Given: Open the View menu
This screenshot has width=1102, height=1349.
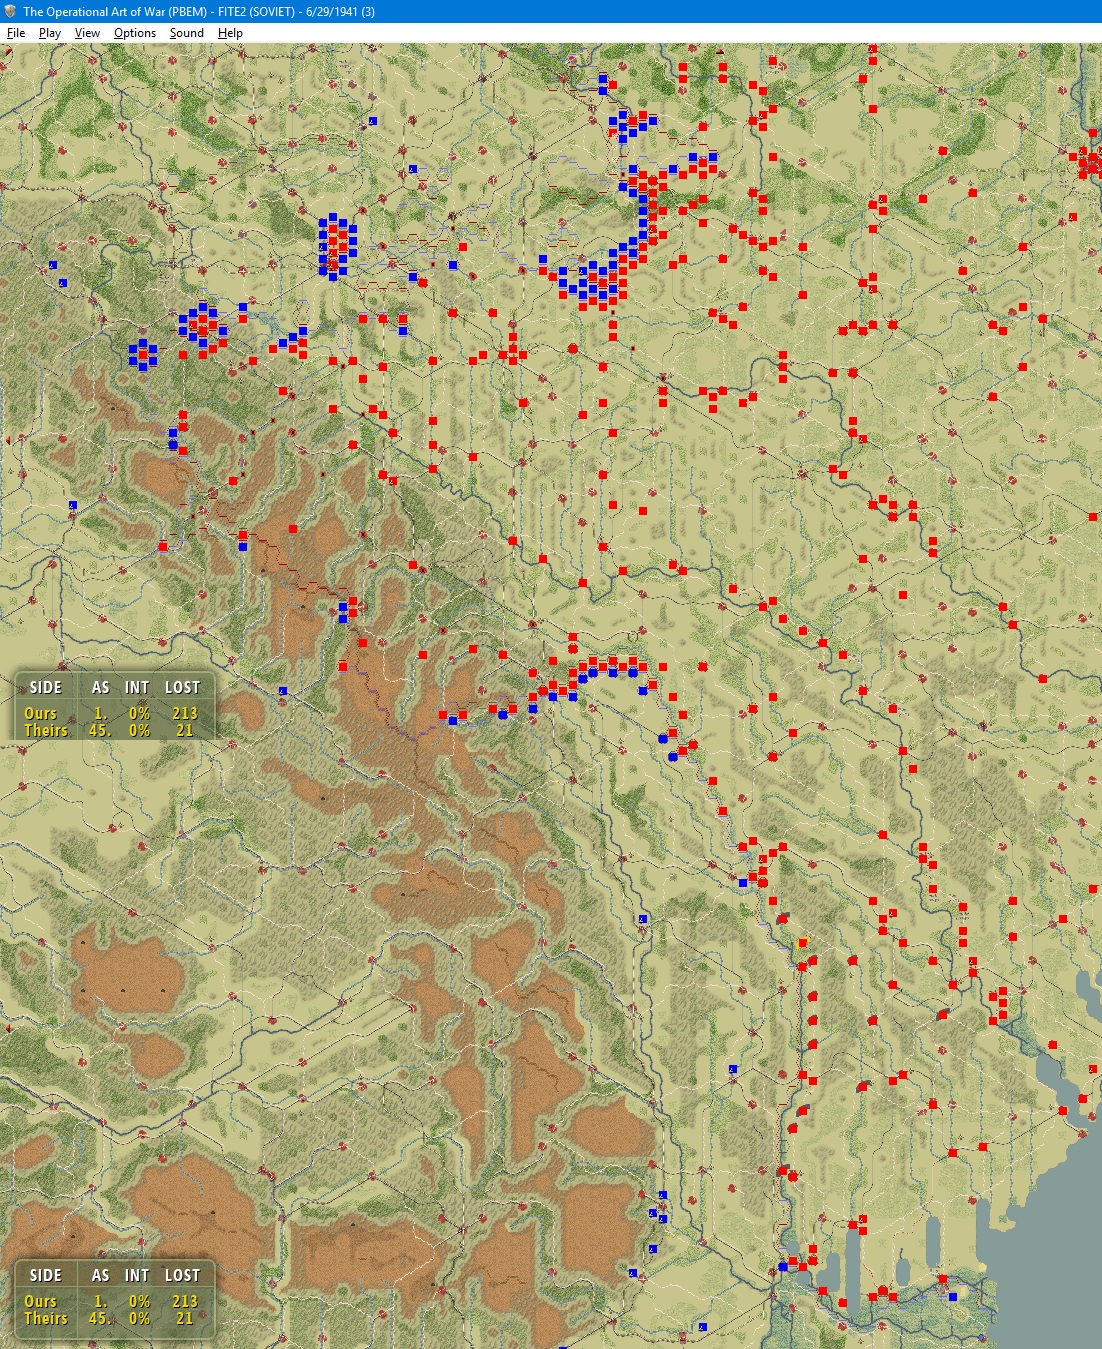Looking at the screenshot, I should click(87, 33).
